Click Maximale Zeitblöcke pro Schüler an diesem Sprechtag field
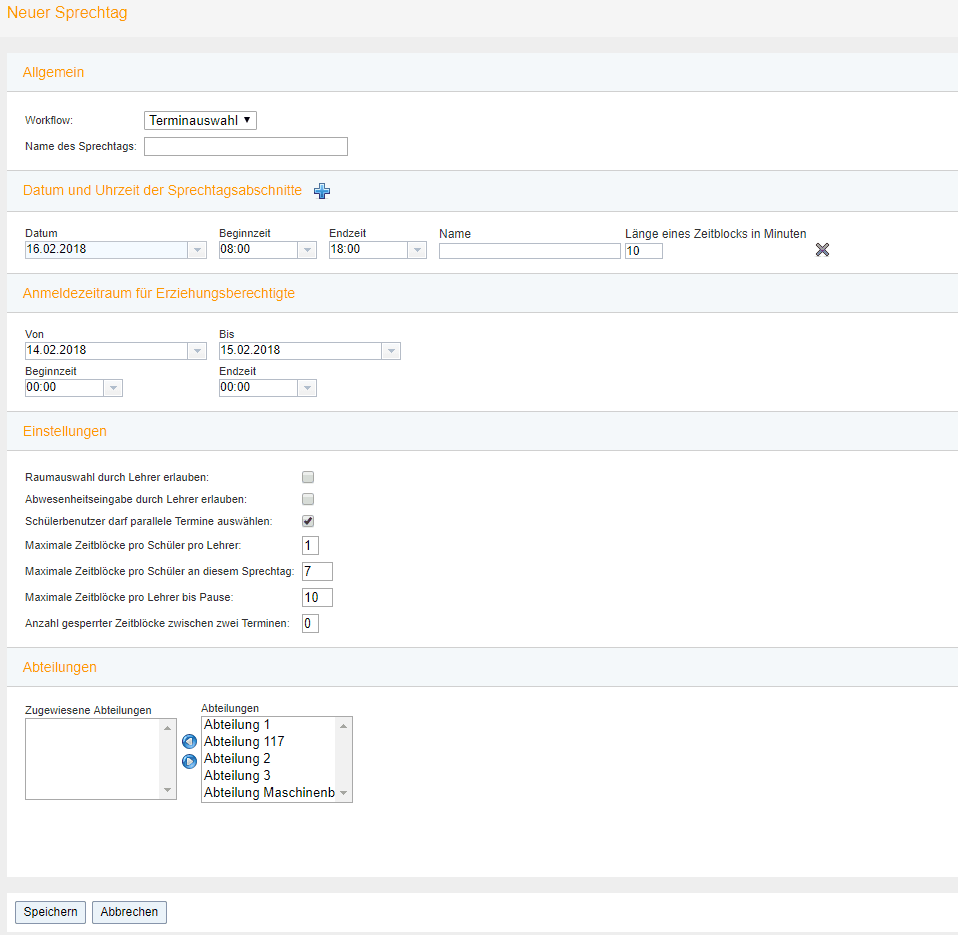Image resolution: width=958 pixels, height=935 pixels. [x=318, y=571]
